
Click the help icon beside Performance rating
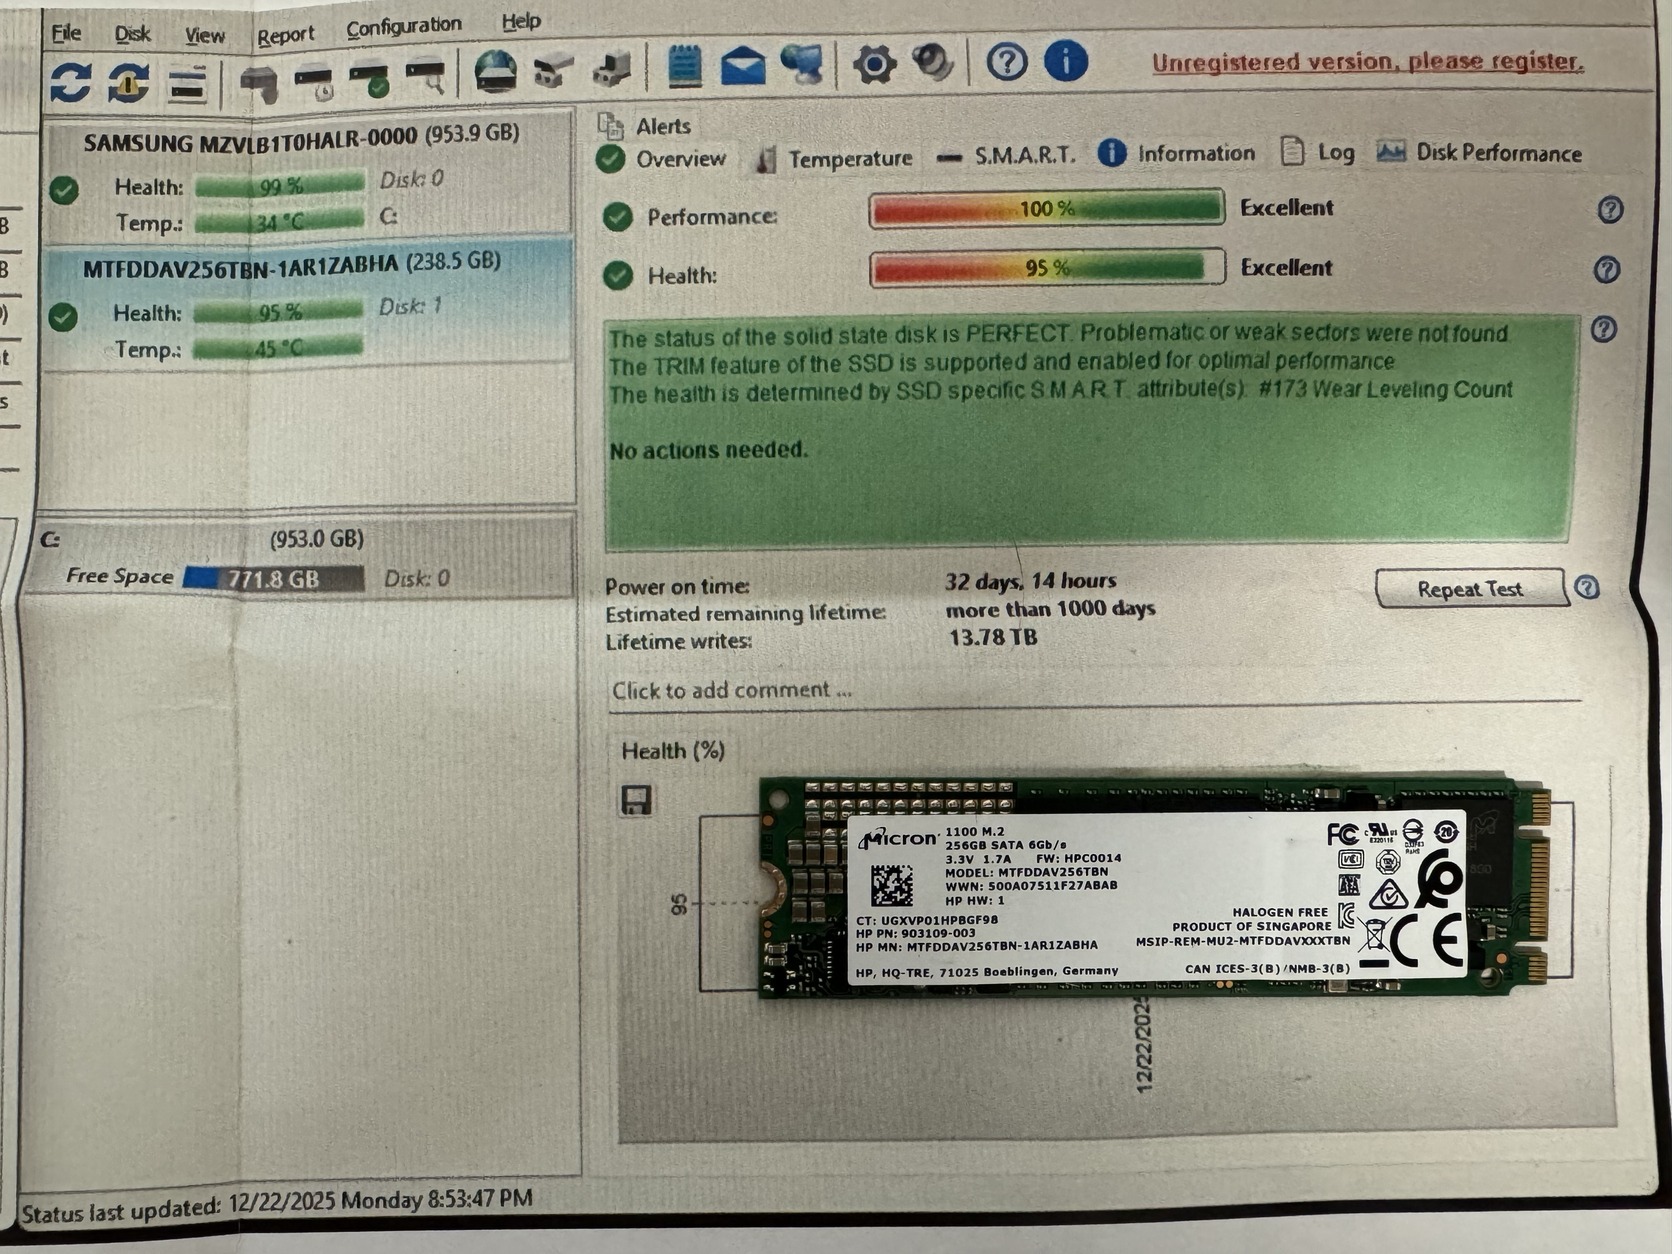[1610, 210]
